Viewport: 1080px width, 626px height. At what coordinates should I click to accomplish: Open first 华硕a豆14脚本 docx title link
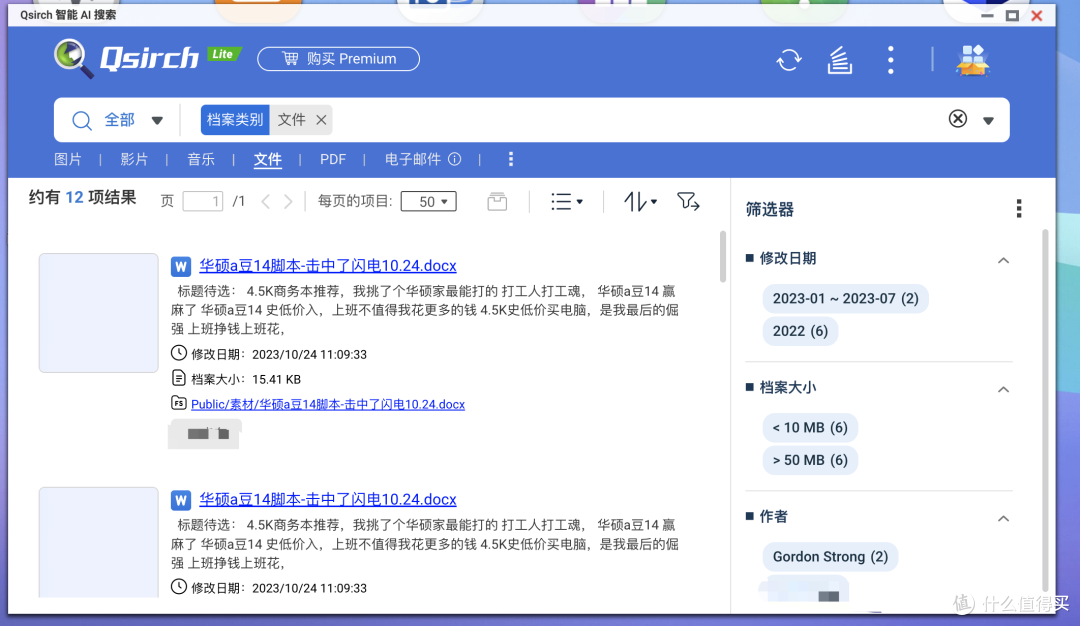coord(327,265)
